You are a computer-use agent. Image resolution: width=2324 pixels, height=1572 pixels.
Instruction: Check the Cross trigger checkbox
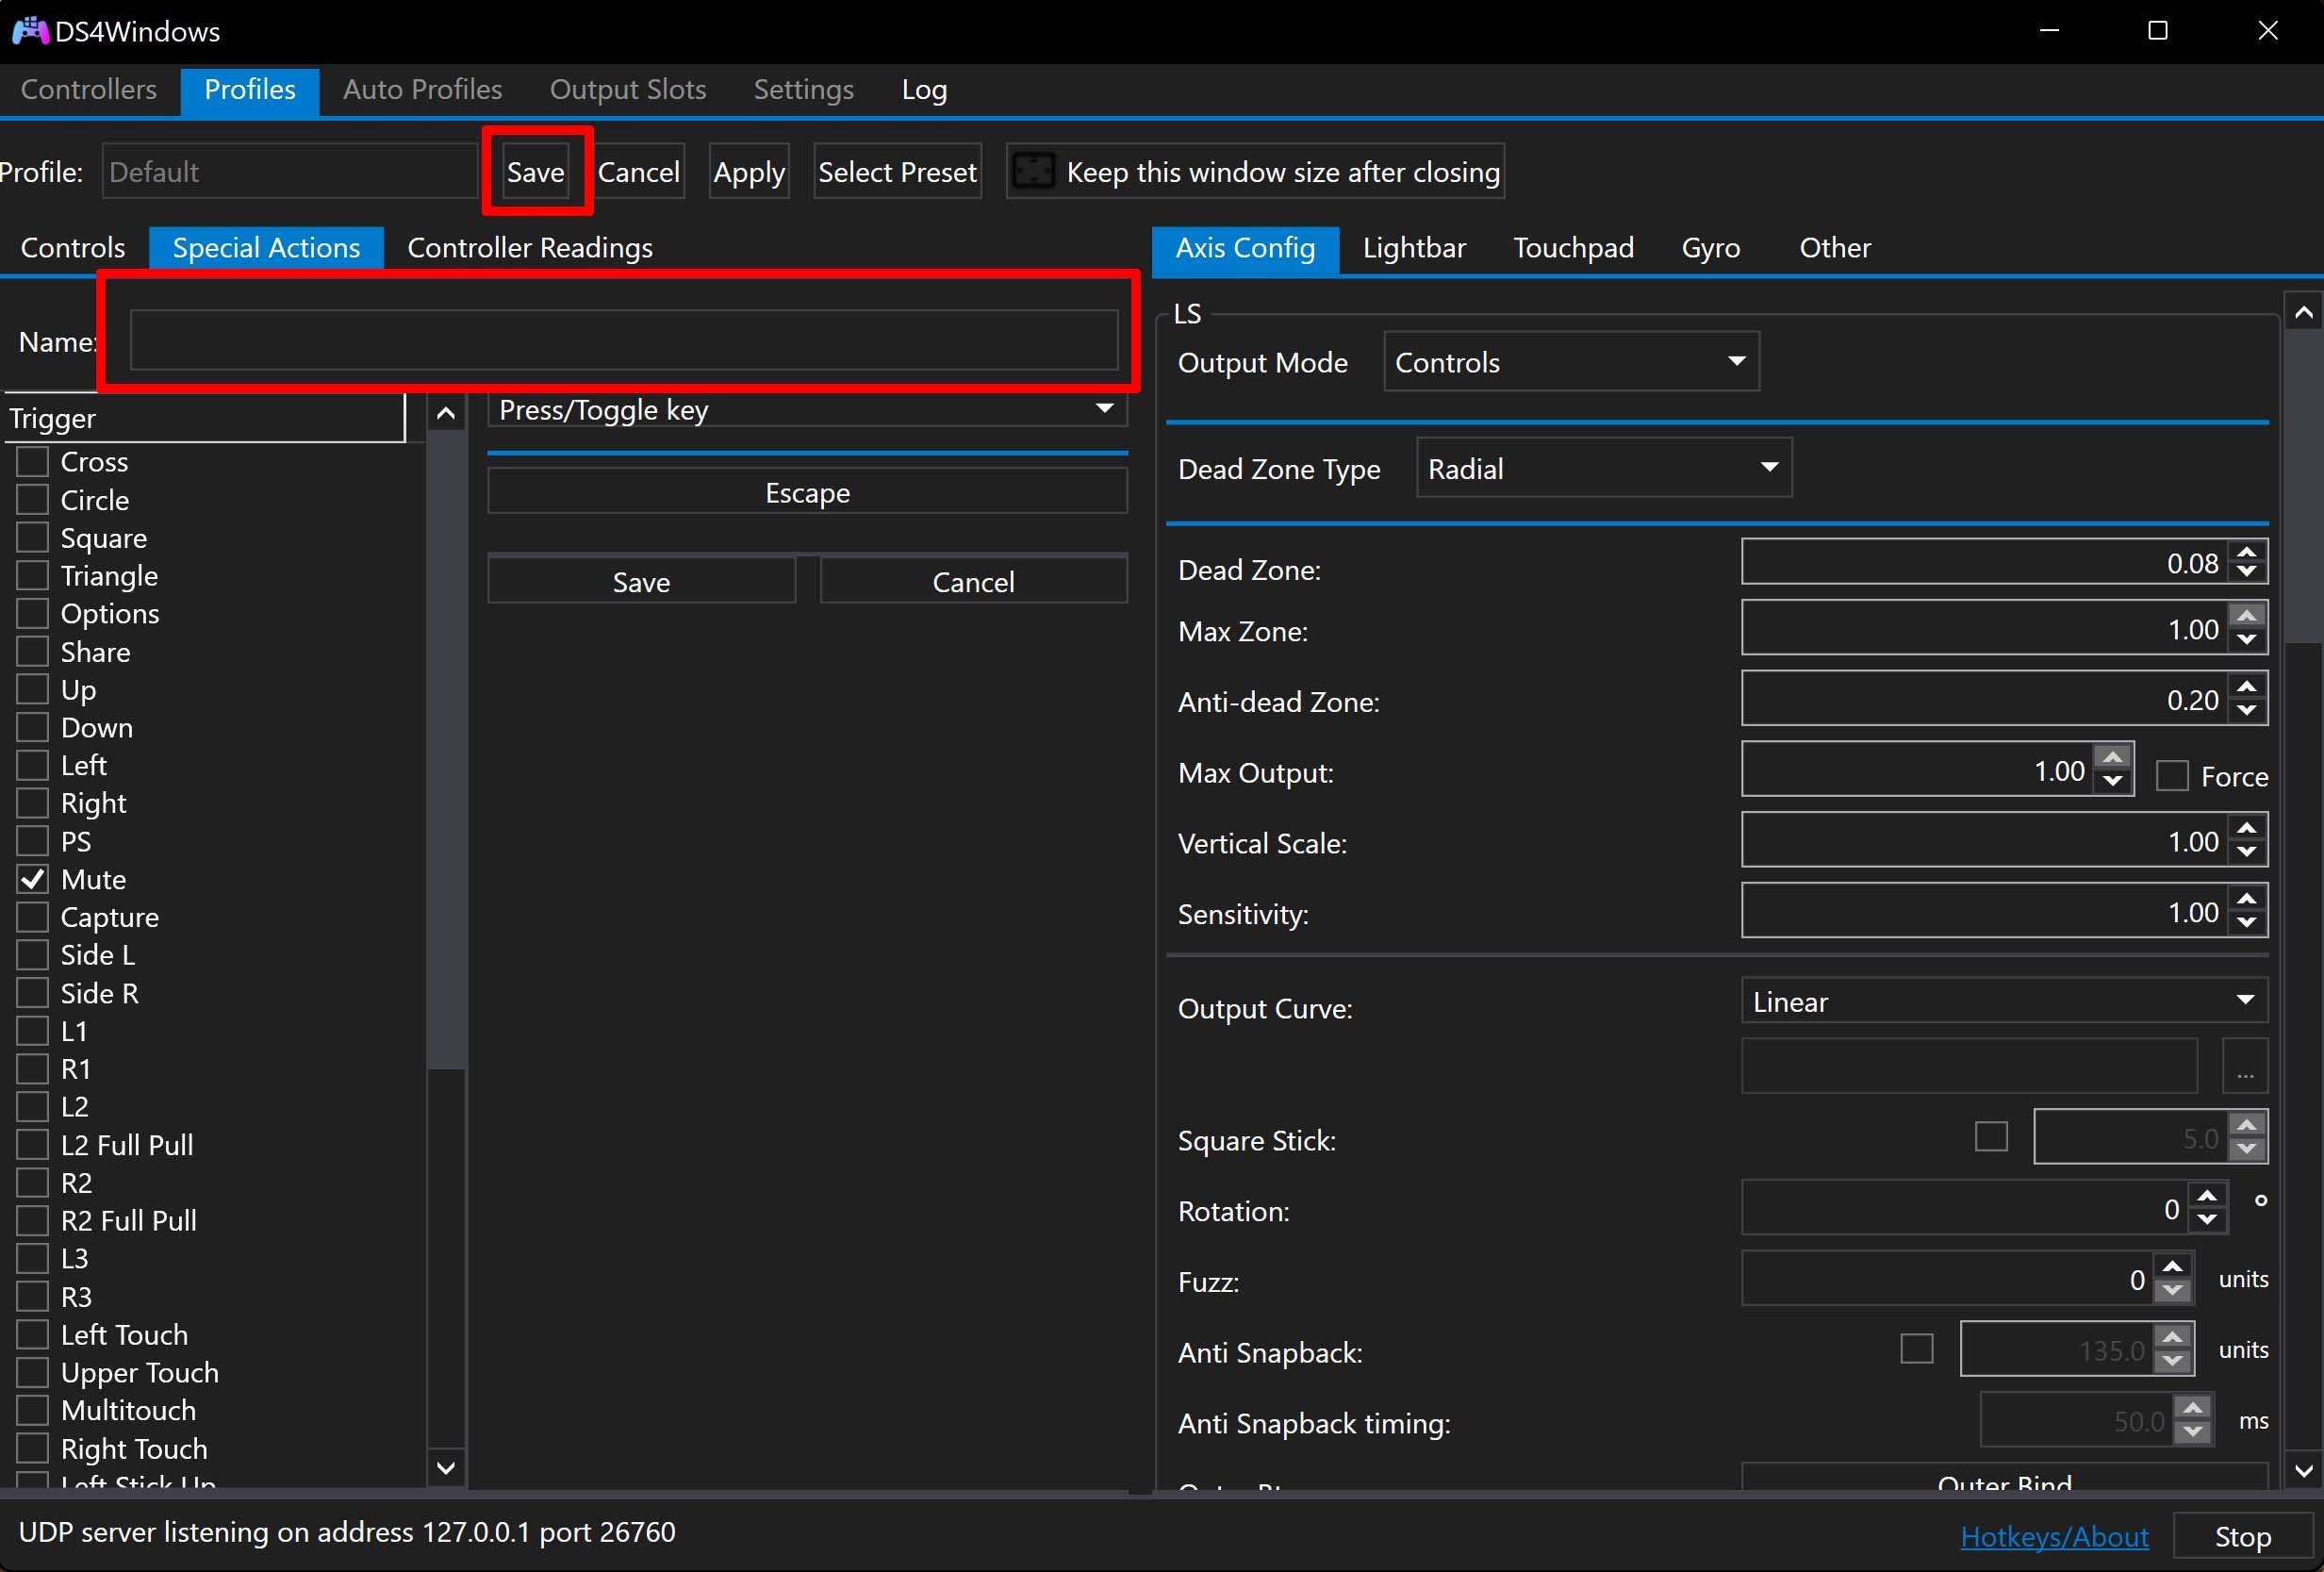[x=33, y=461]
